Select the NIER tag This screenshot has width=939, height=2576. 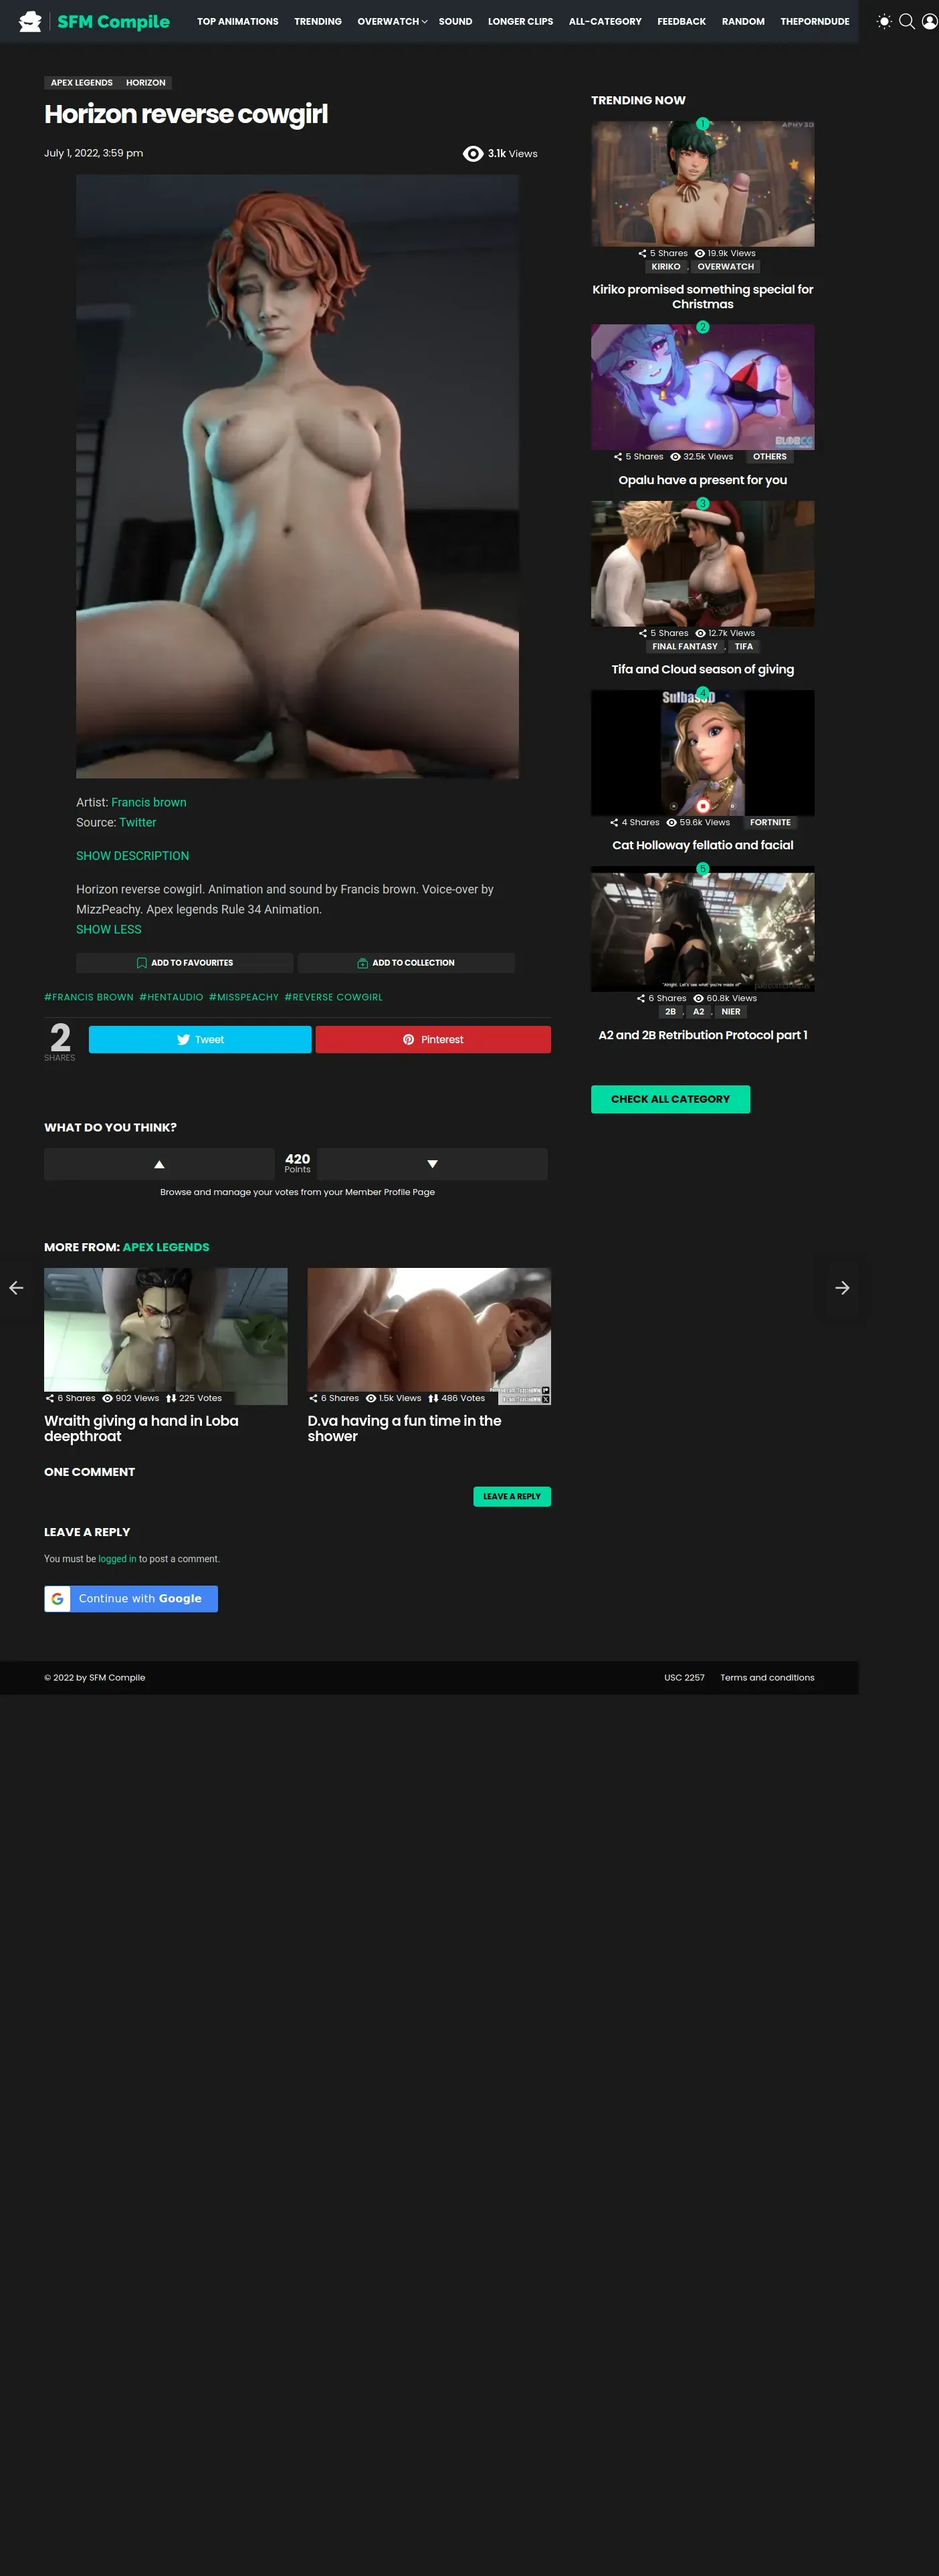click(731, 1012)
